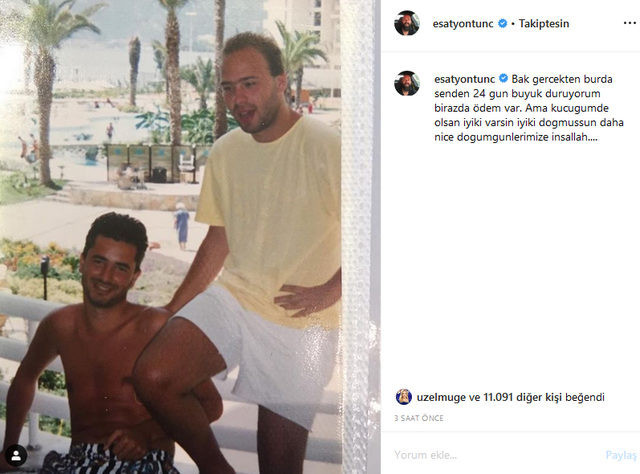Open uzelmuge's small profile avatar
This screenshot has width=640, height=474.
click(x=403, y=397)
